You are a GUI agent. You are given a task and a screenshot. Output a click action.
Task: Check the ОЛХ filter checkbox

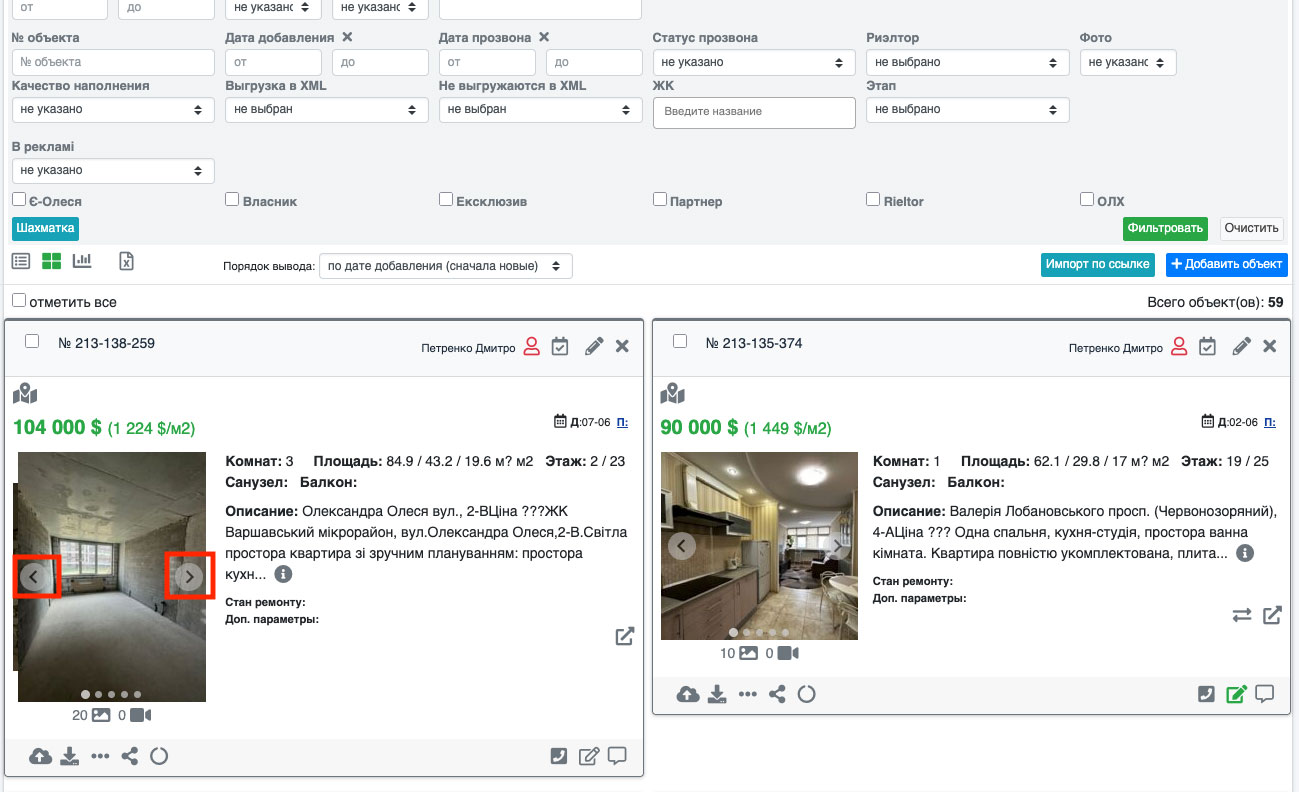point(1087,200)
